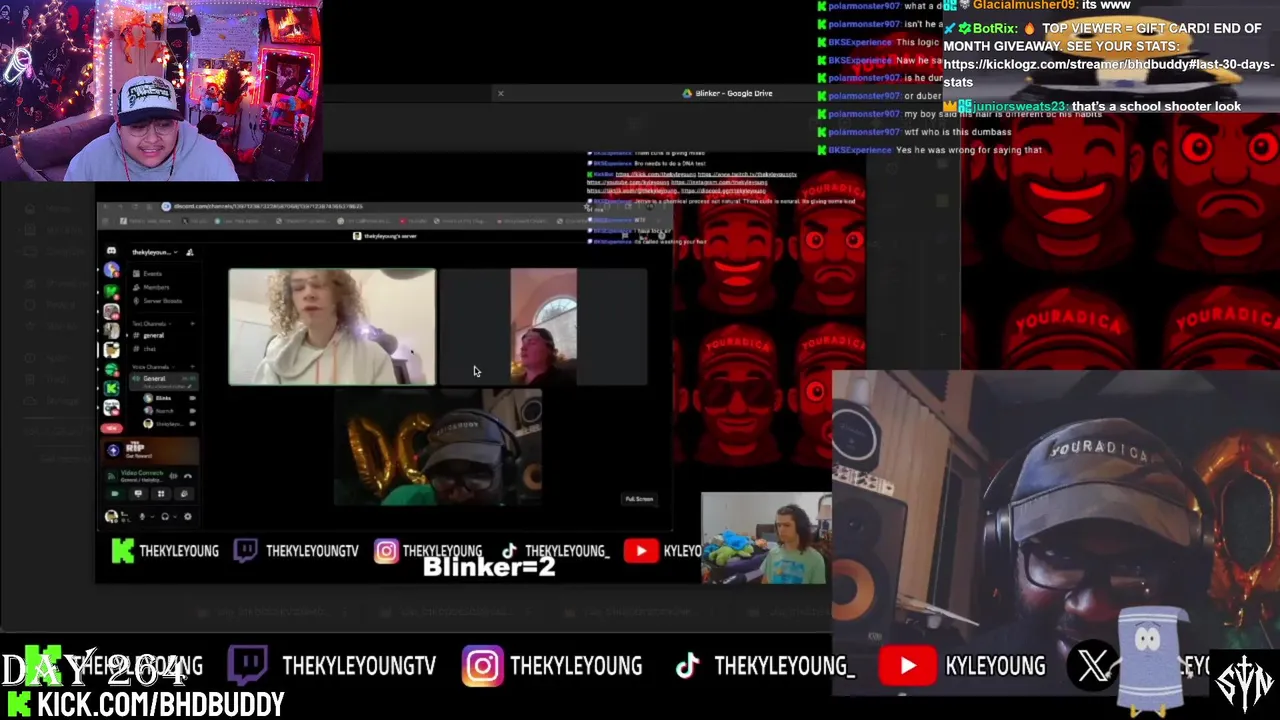The height and width of the screenshot is (720, 1280).
Task: Disconnect from the voice call
Action: (x=188, y=476)
